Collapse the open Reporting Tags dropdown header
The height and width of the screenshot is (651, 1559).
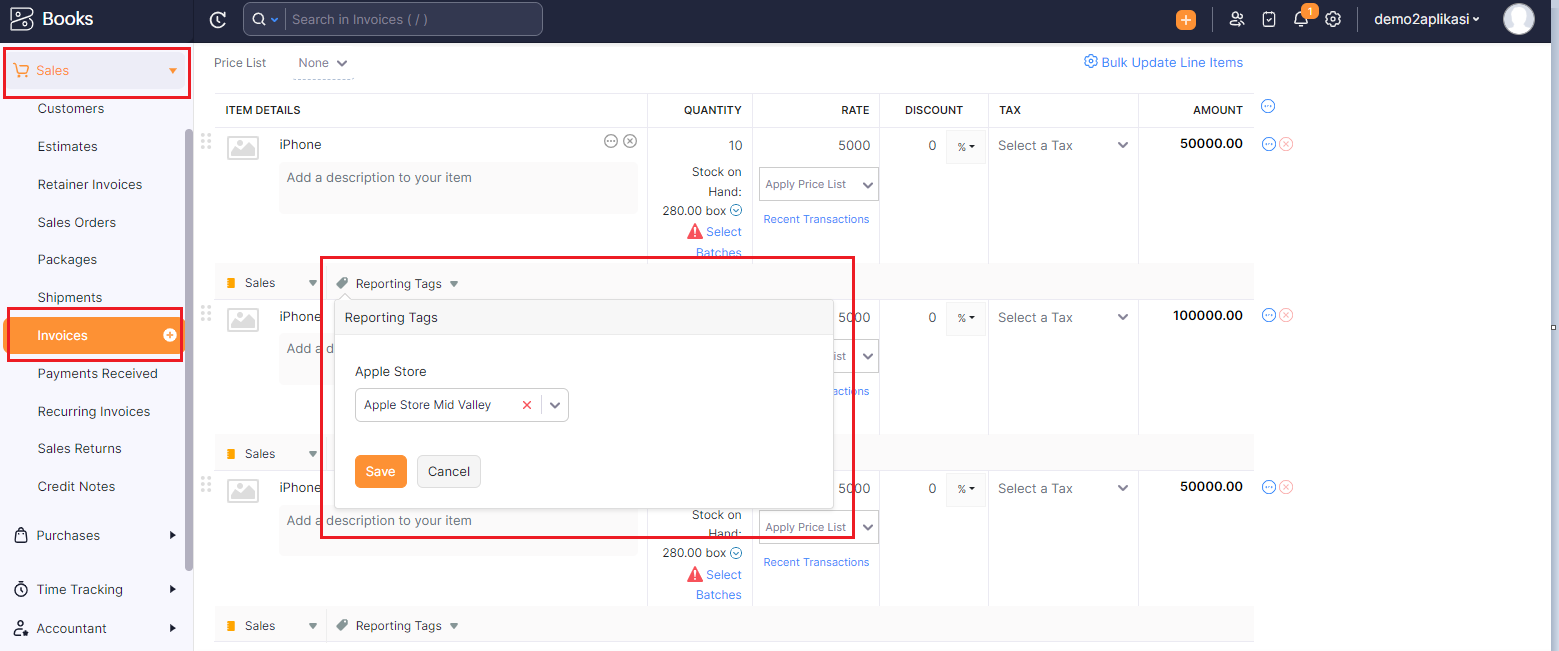point(398,284)
